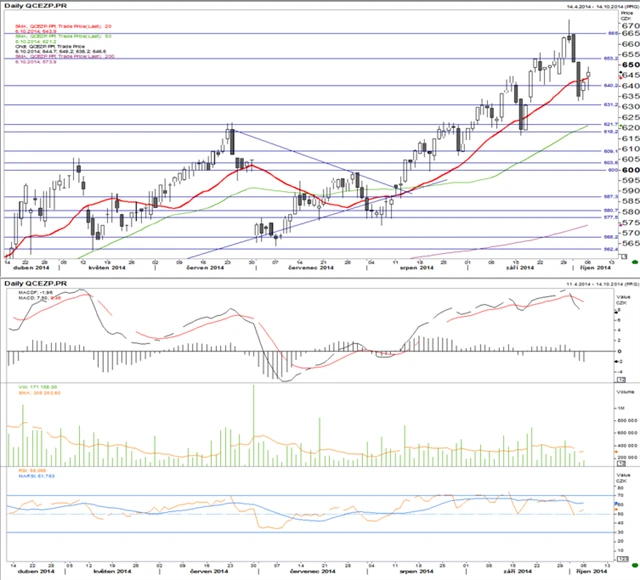This screenshot has height=580, width=640.
Task: Click the Daily QCEZP.PR title of indicator panel
Action: pyautogui.click(x=36, y=284)
